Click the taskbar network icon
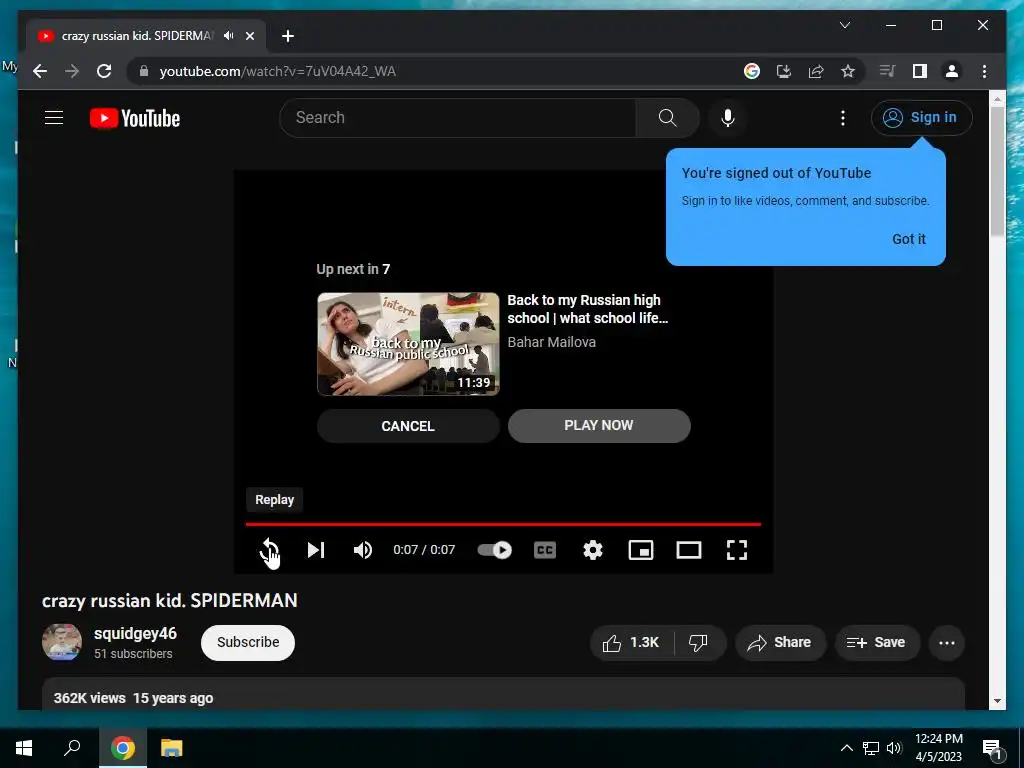This screenshot has width=1024, height=768. point(871,748)
